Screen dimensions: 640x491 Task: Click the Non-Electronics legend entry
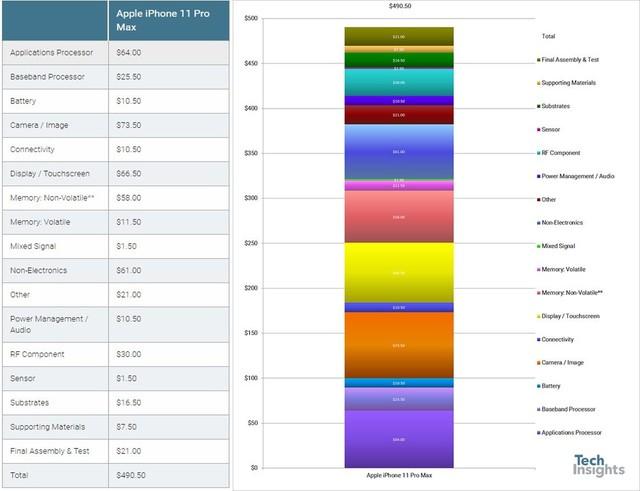(560, 223)
